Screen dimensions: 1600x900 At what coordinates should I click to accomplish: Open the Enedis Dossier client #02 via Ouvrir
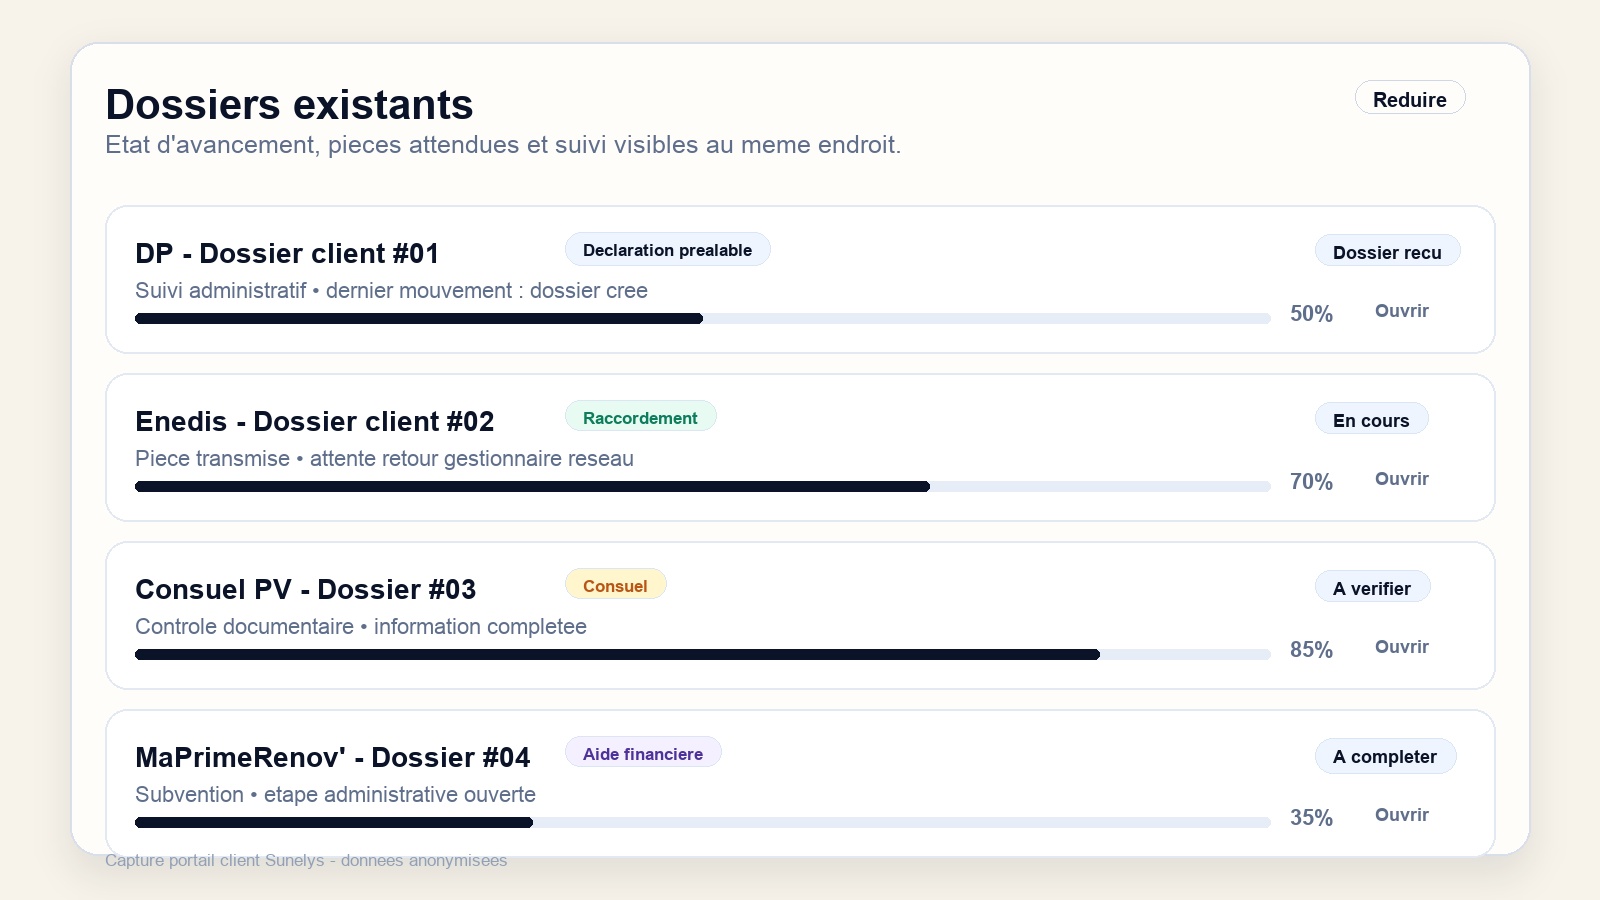[x=1401, y=479]
